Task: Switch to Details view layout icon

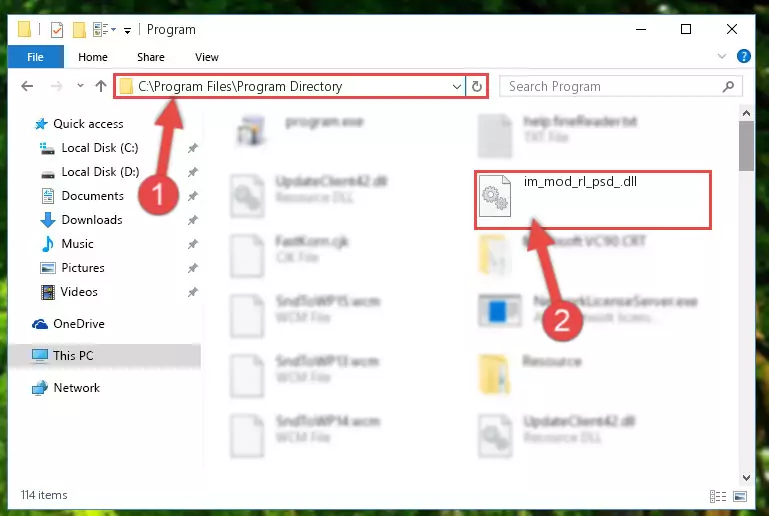Action: point(718,496)
